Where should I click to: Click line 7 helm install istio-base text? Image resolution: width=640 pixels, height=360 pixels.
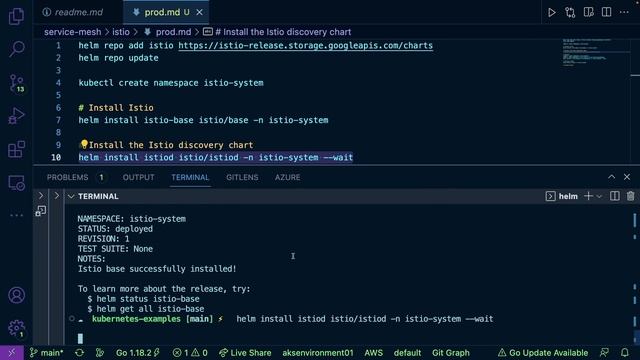(203, 120)
